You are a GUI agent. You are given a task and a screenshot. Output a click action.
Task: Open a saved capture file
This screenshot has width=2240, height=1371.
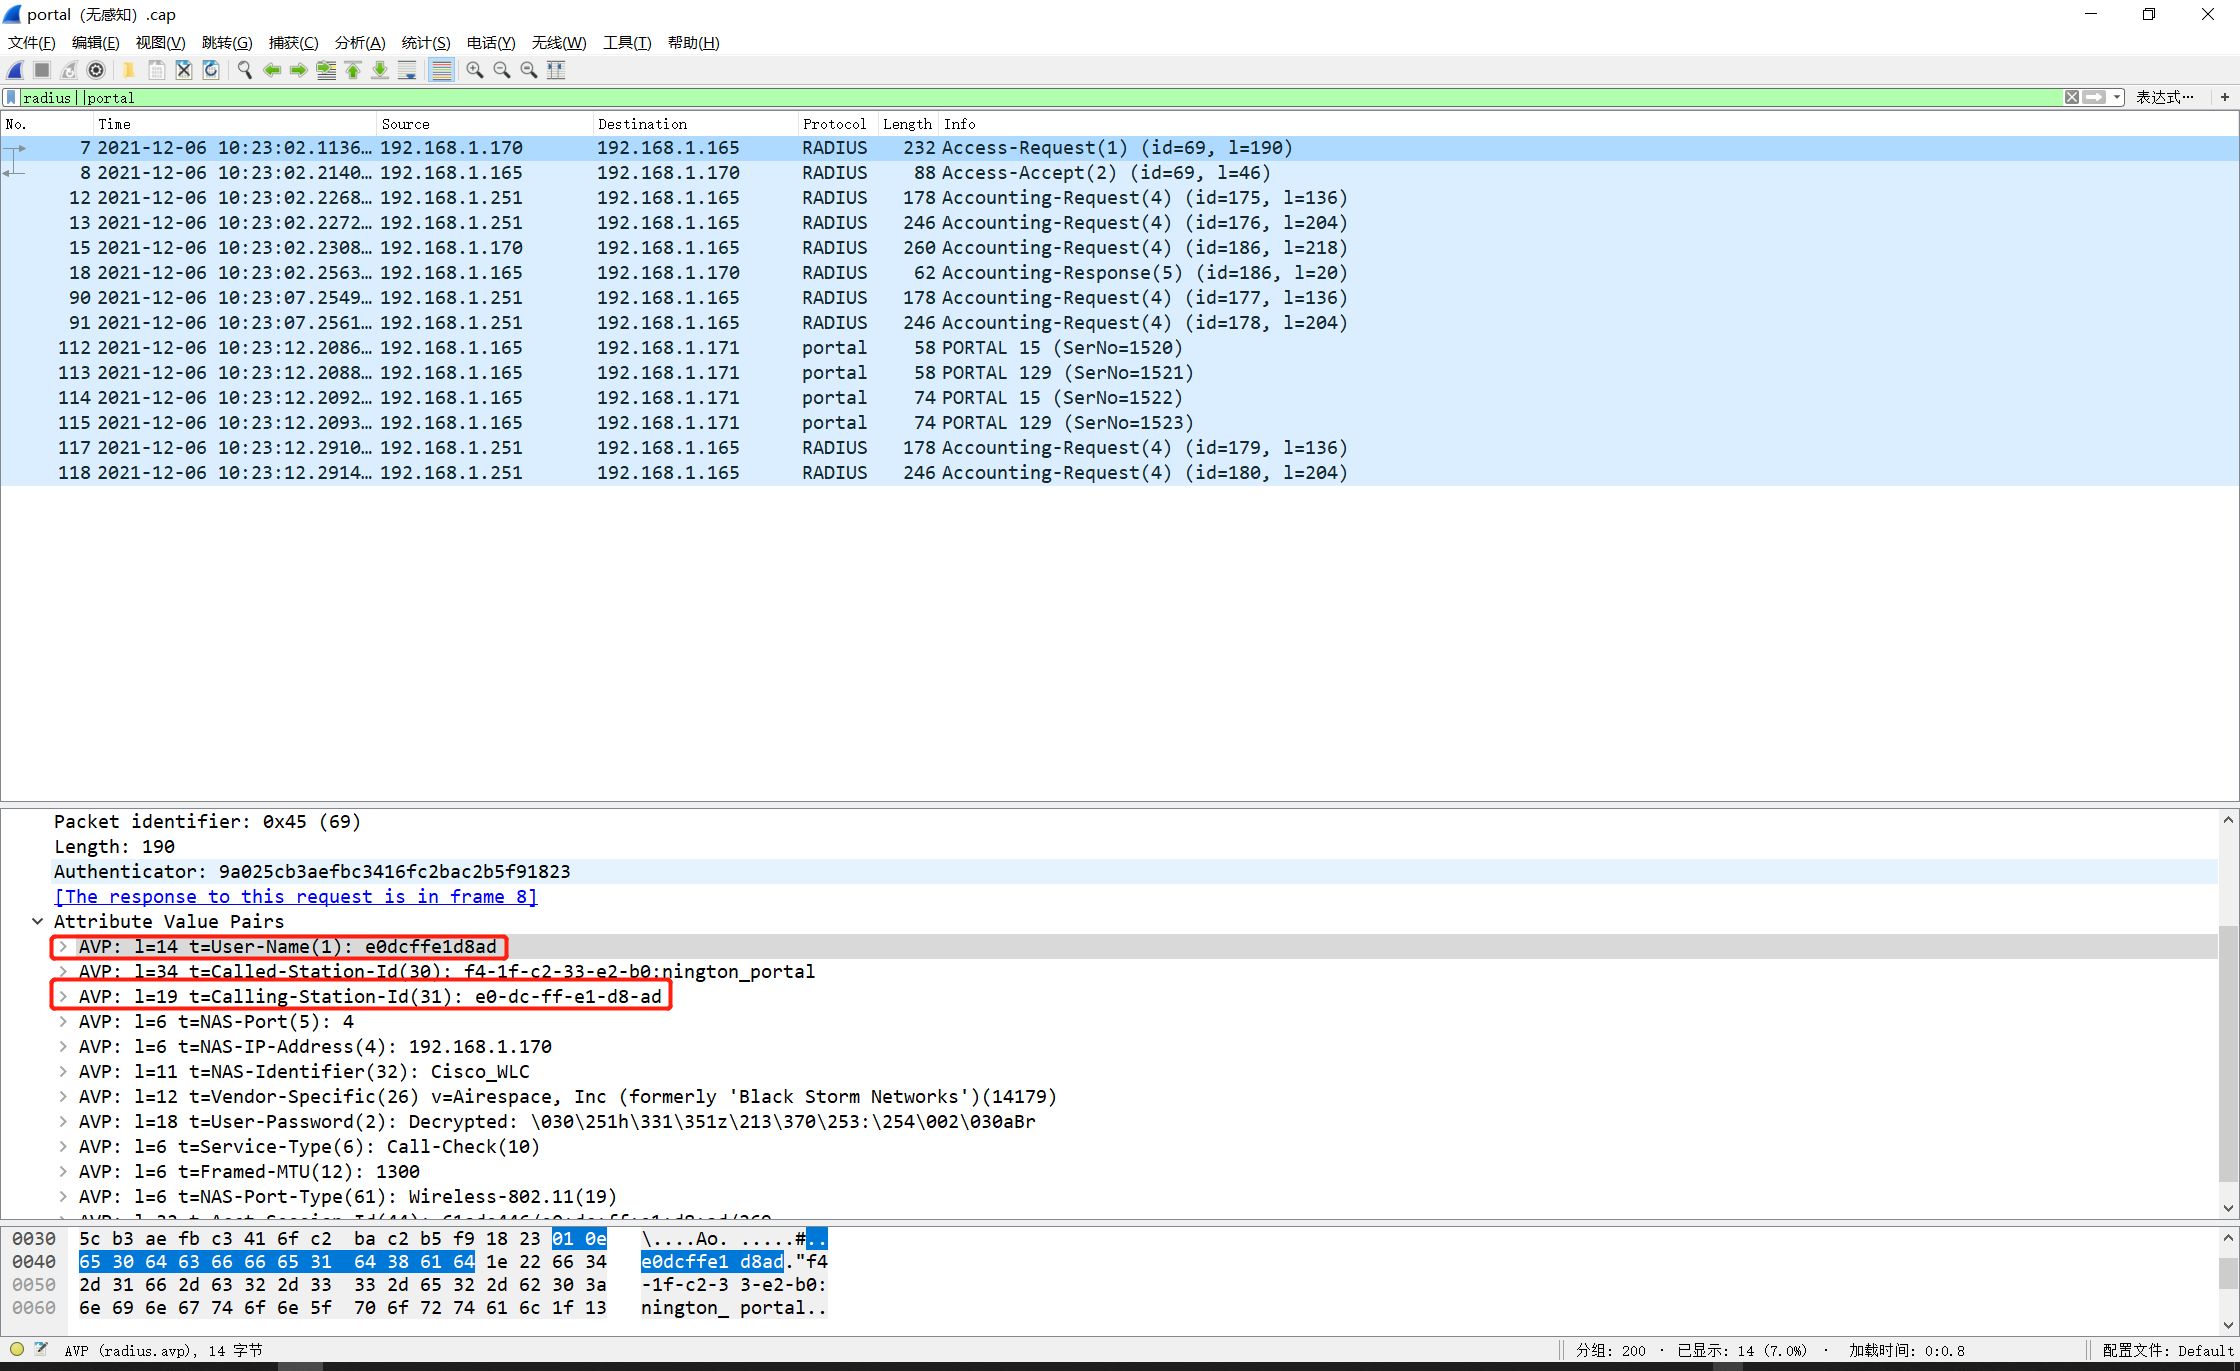coord(128,70)
